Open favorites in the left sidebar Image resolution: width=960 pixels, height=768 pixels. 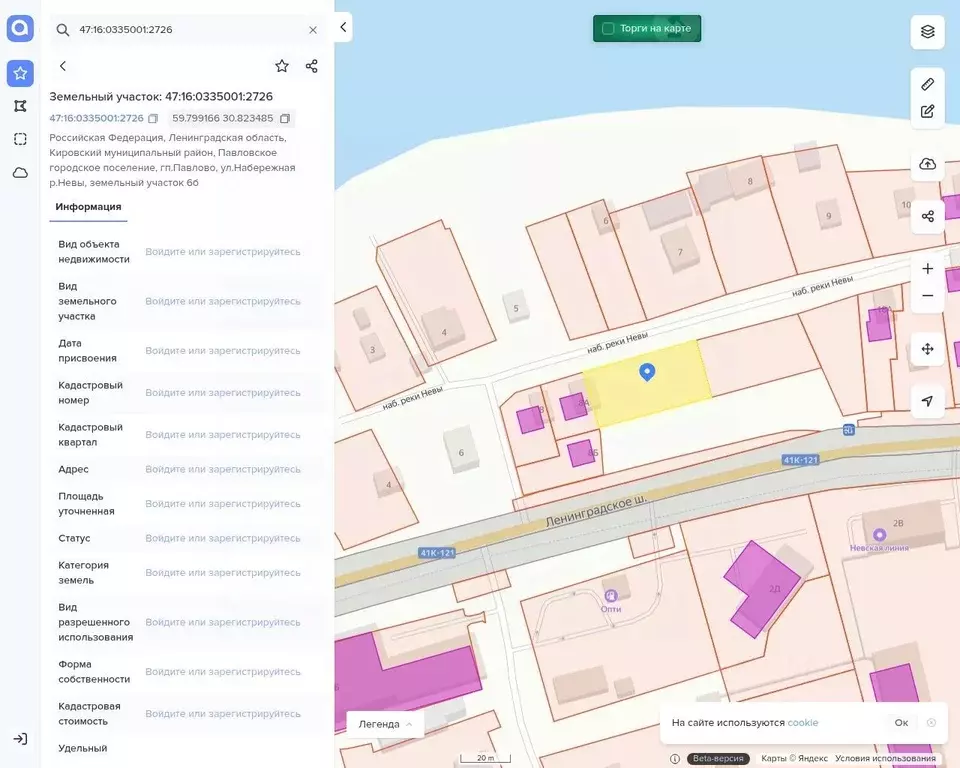tap(20, 73)
